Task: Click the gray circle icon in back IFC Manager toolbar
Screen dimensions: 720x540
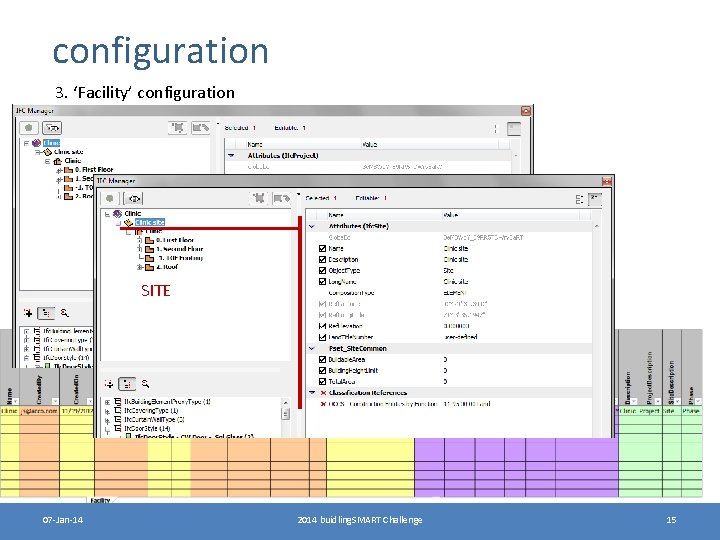Action: pyautogui.click(x=29, y=128)
